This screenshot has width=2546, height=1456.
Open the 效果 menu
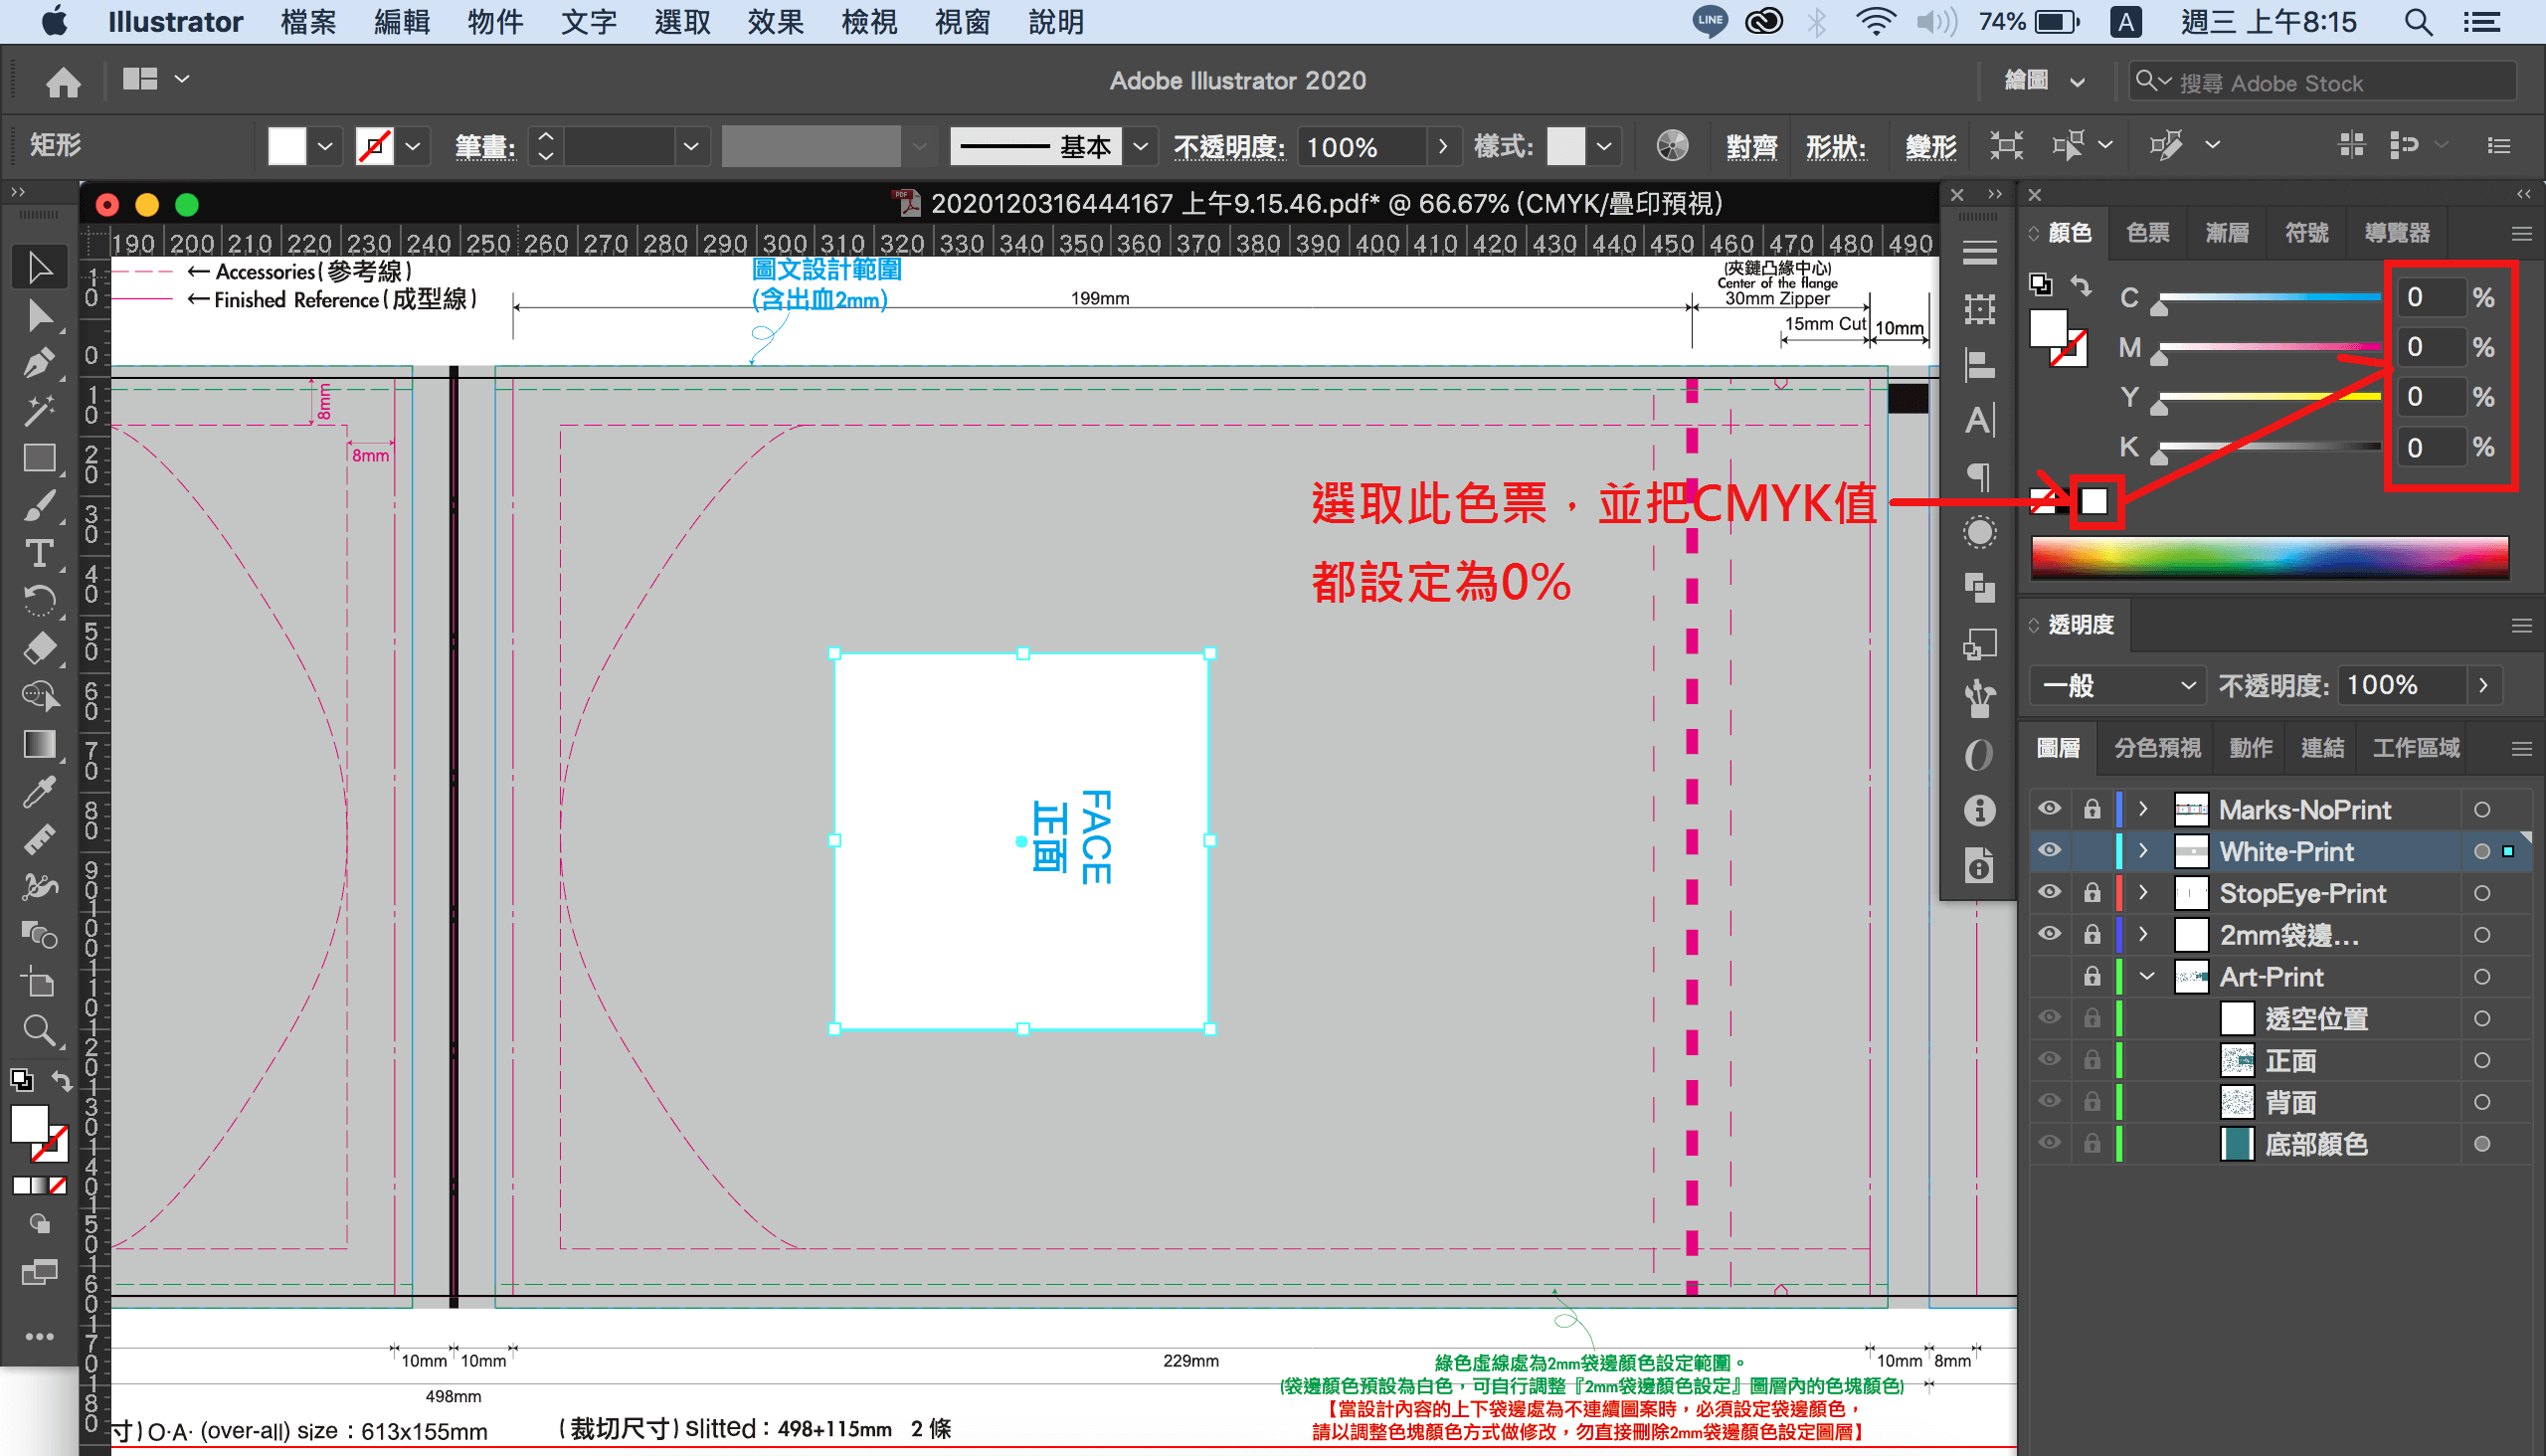click(x=775, y=22)
